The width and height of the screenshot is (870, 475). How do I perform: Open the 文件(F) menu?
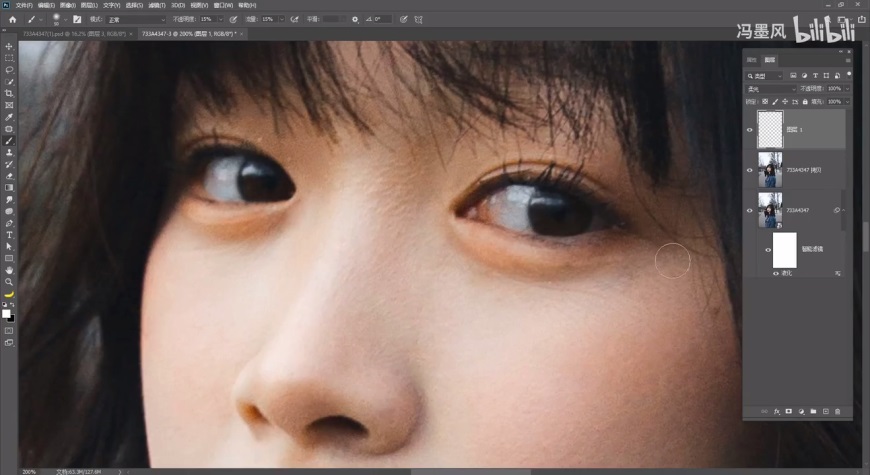click(x=24, y=5)
